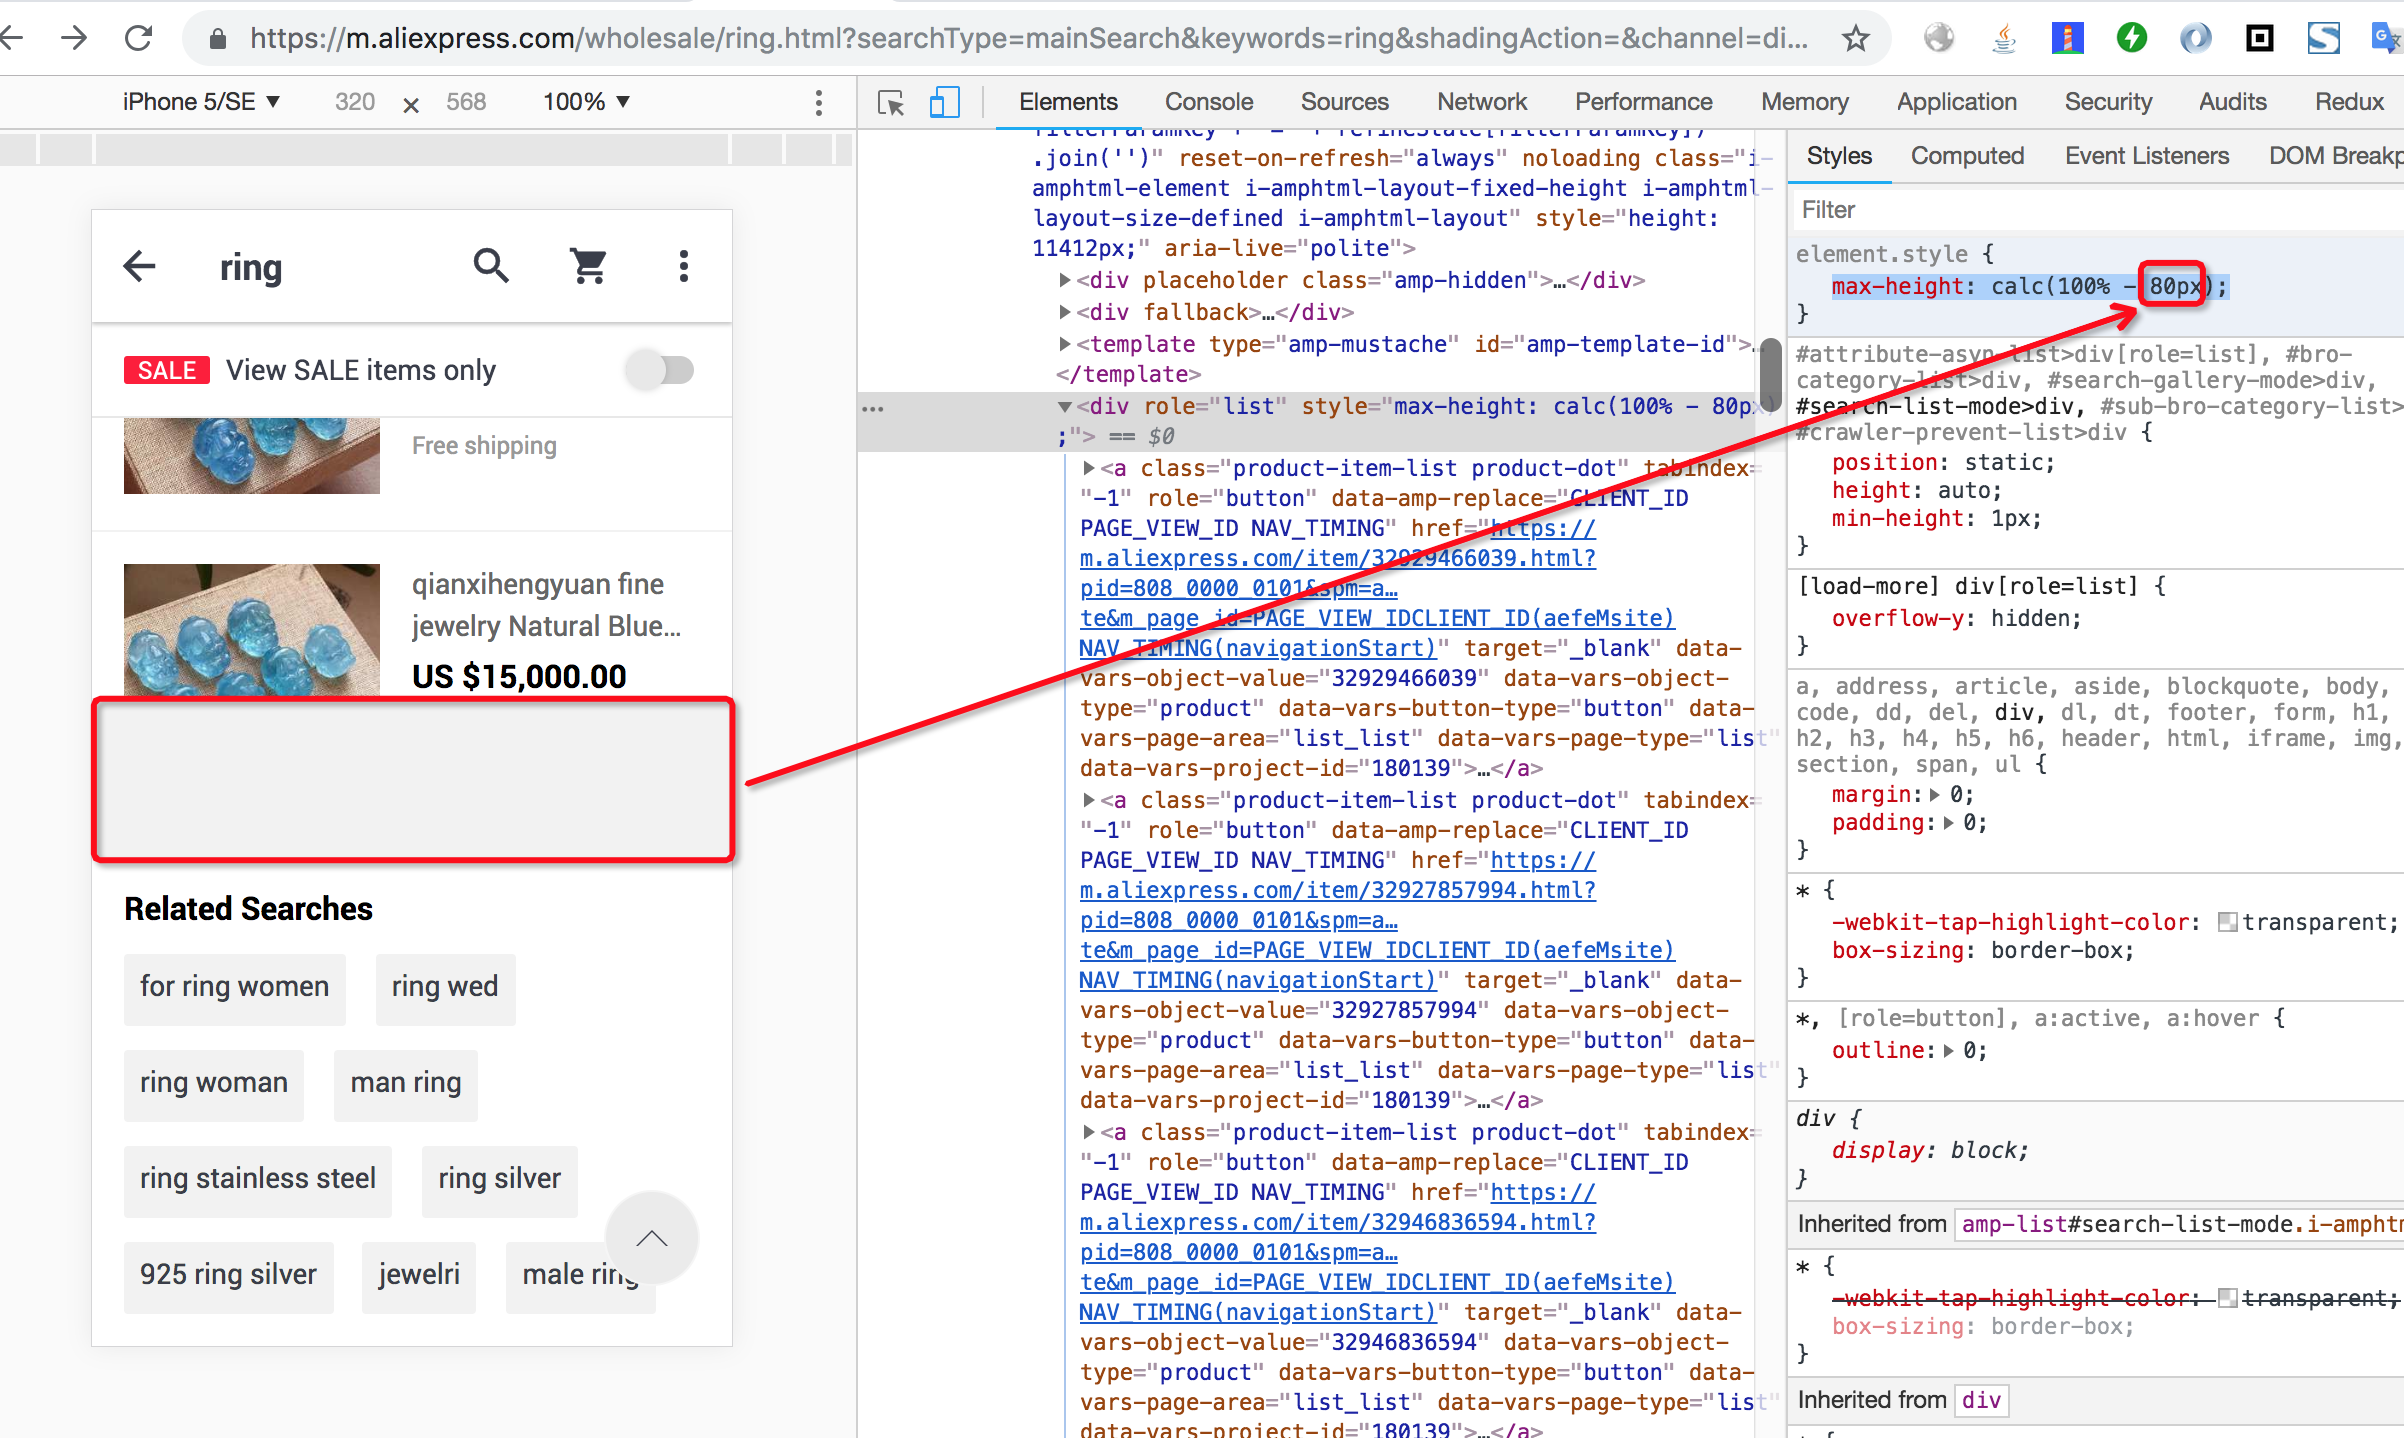The width and height of the screenshot is (2404, 1438).
Task: Switch to the Console tab
Action: (x=1208, y=102)
